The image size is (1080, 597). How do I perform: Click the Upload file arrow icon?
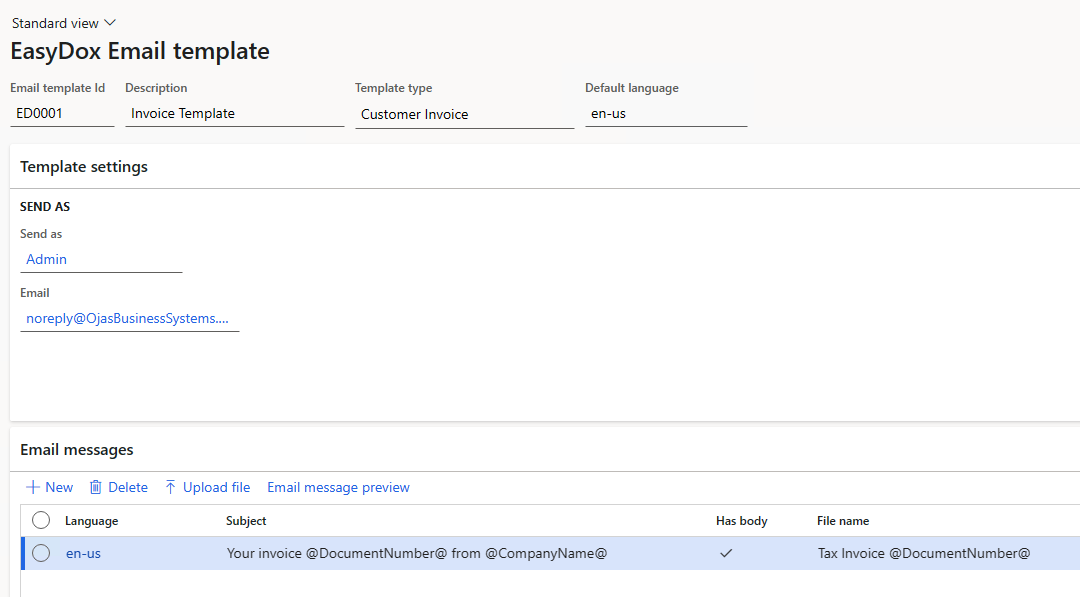click(170, 487)
